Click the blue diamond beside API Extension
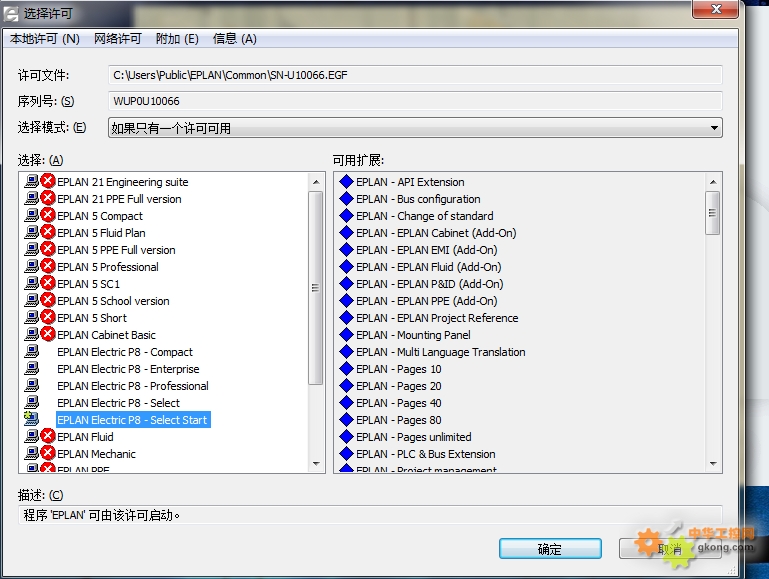Screen dimensions: 769x579 click(346, 181)
